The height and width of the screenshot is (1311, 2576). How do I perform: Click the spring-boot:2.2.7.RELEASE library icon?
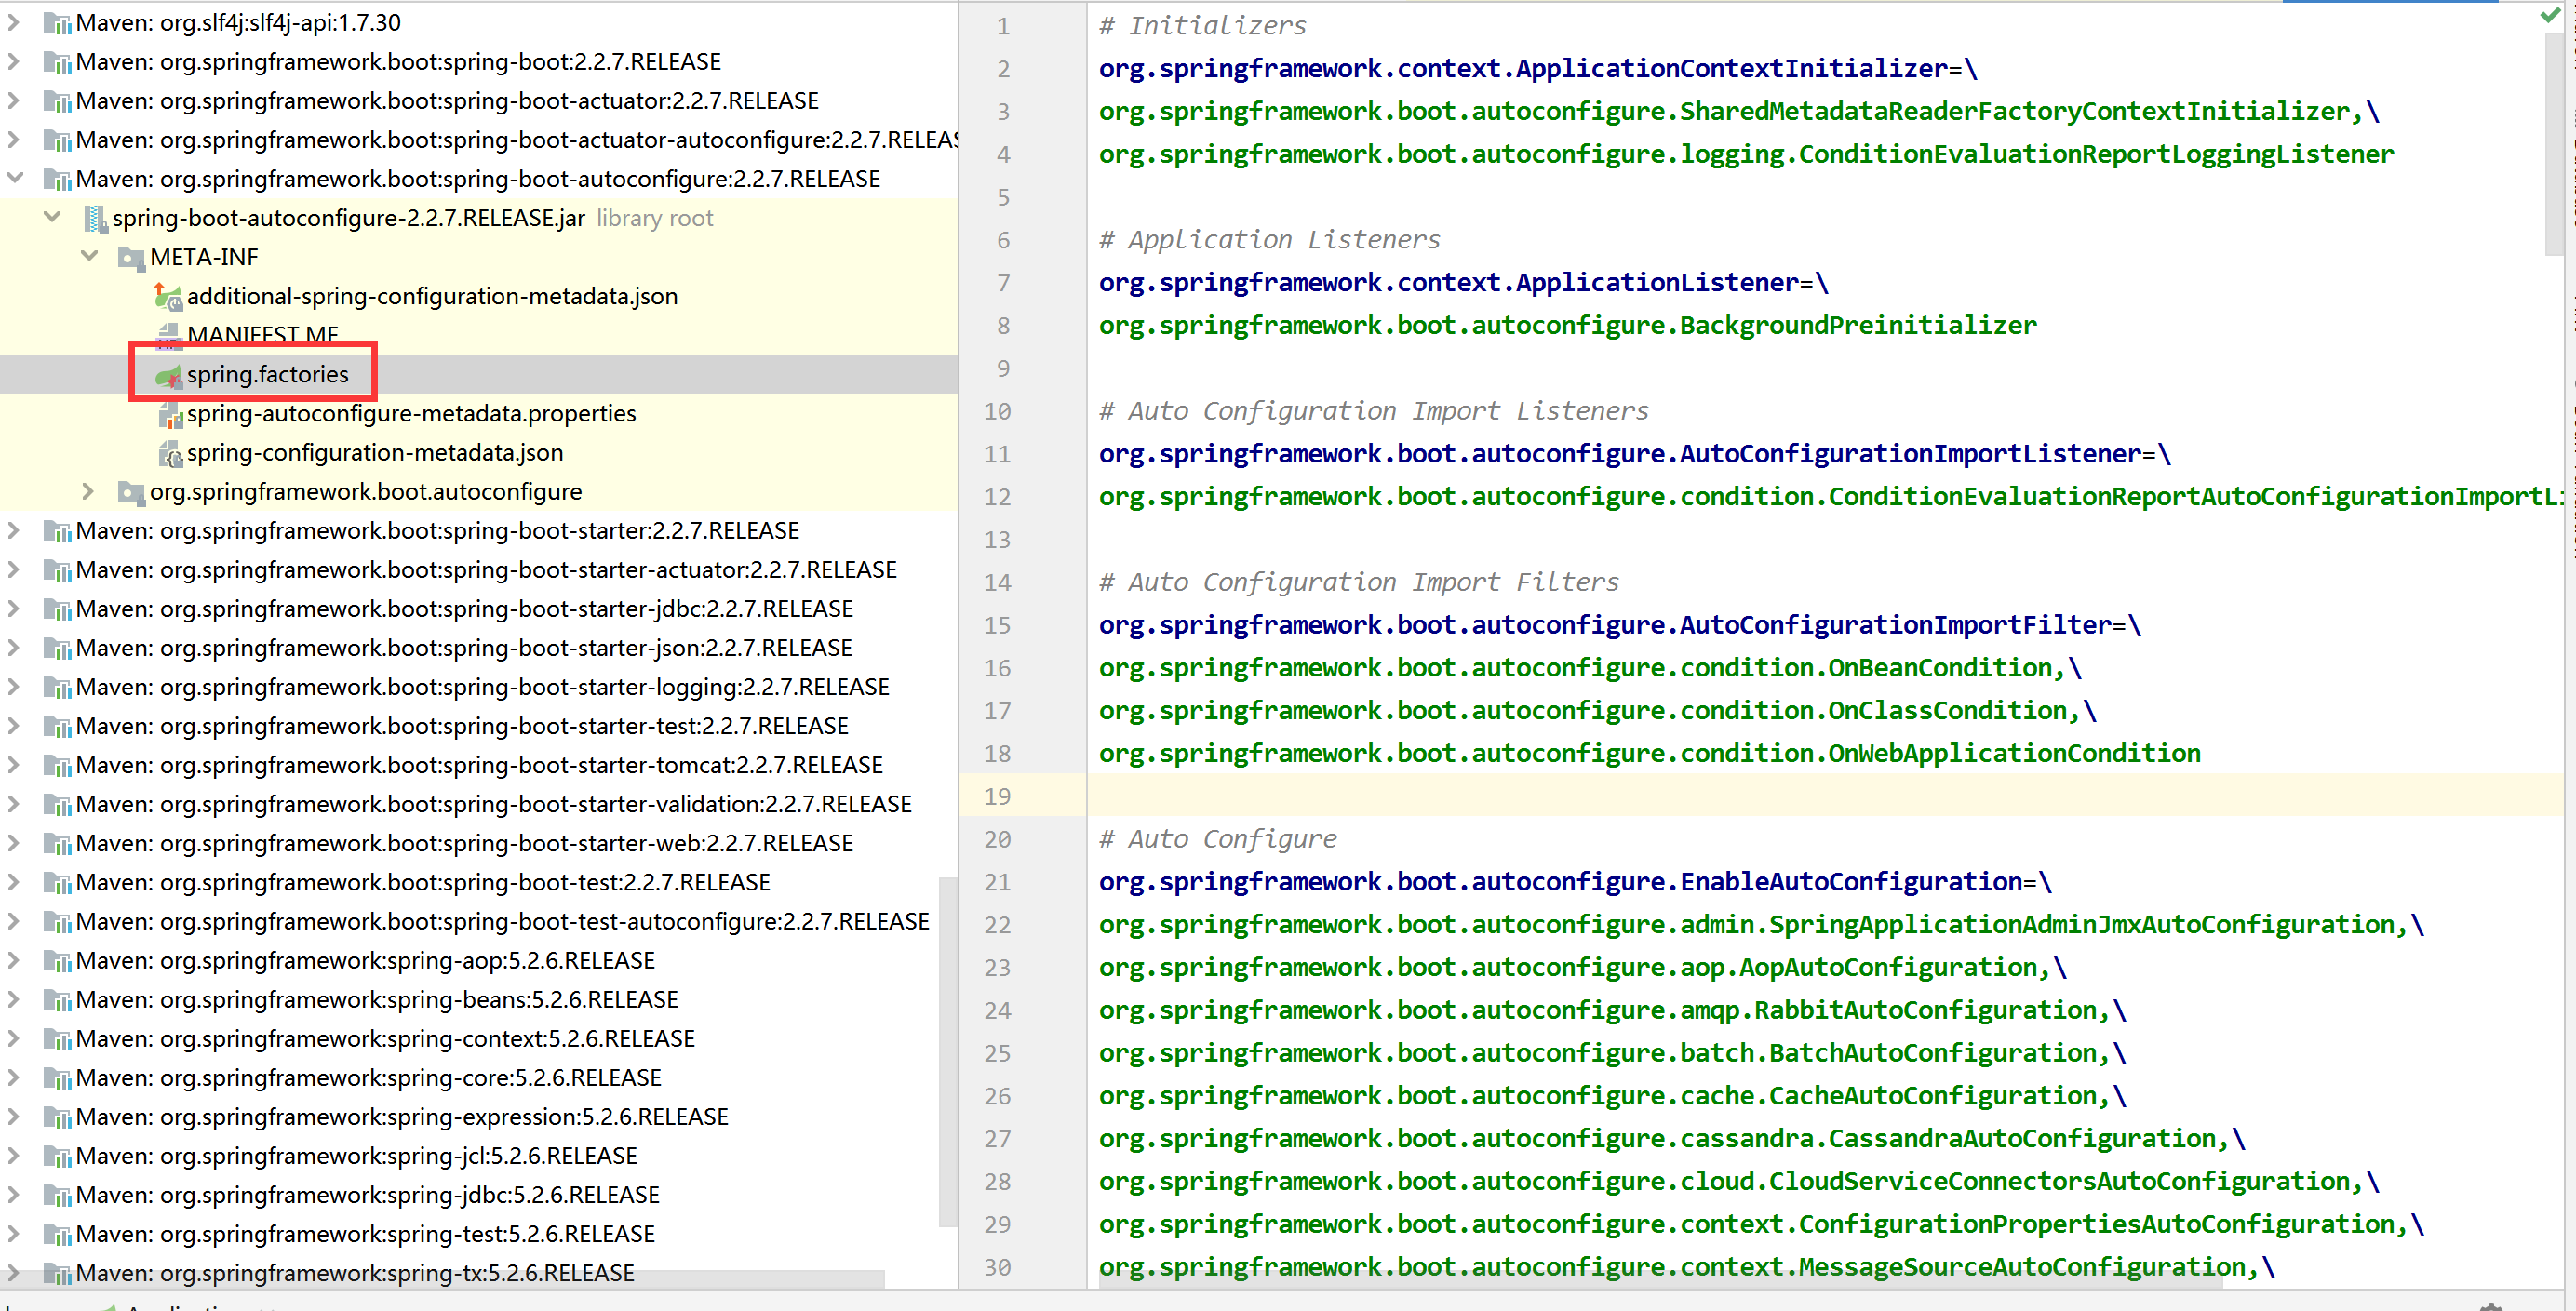(x=58, y=62)
